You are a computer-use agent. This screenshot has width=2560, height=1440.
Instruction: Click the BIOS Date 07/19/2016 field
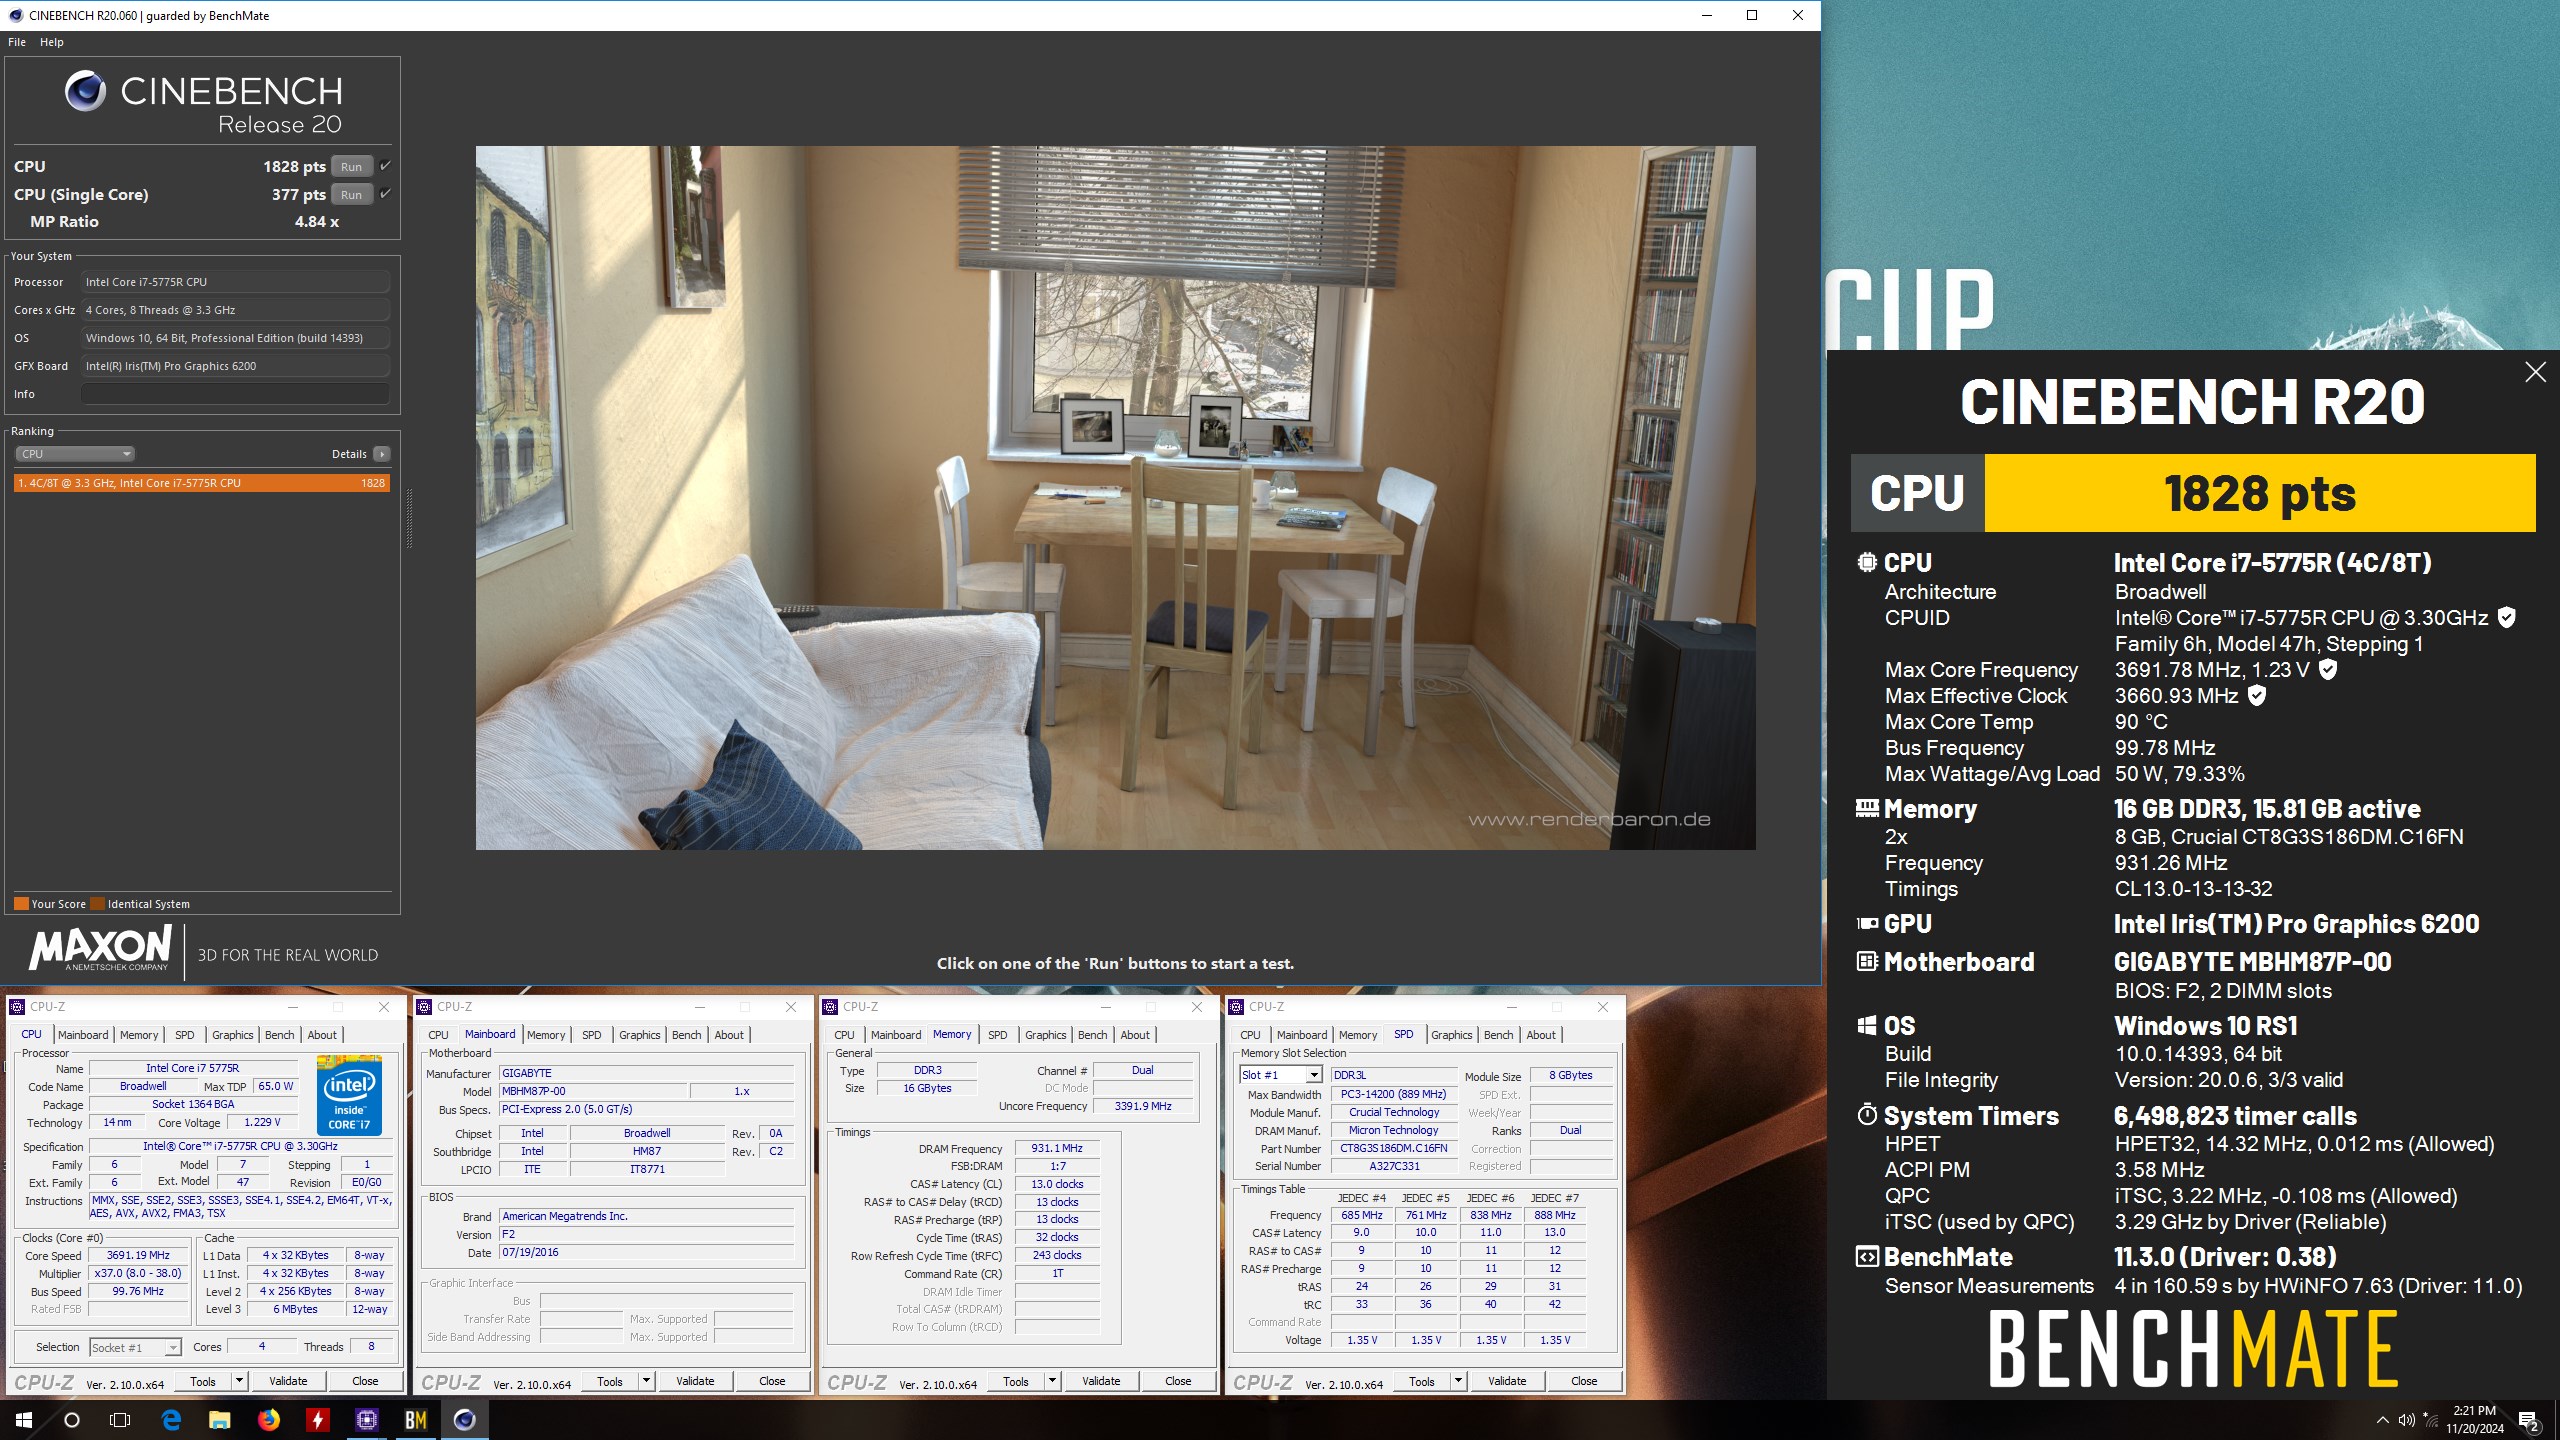[x=646, y=1253]
